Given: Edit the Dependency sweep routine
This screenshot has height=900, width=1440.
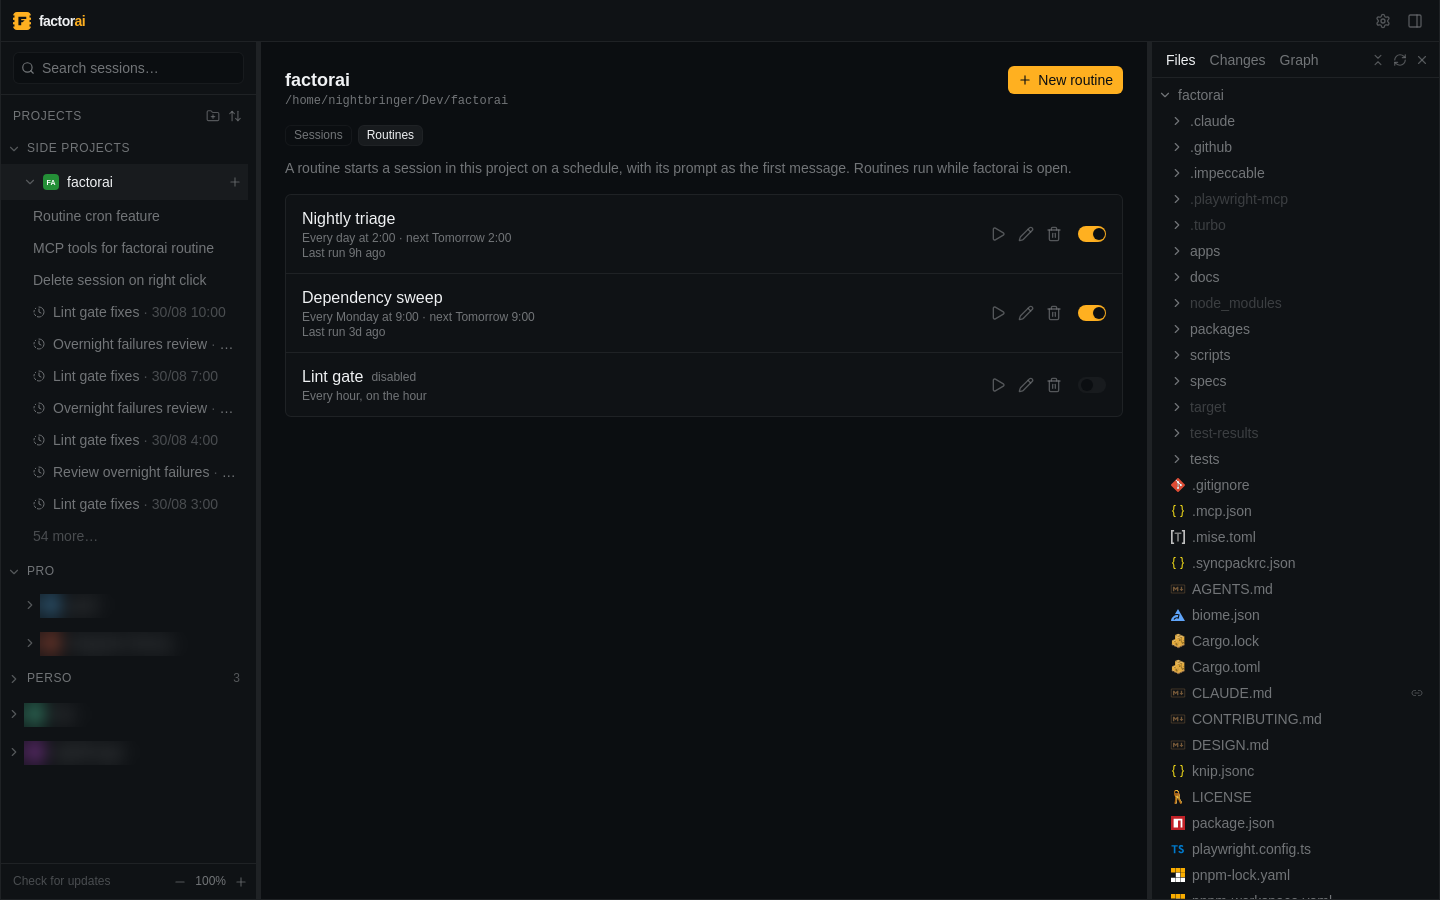Looking at the screenshot, I should tap(1026, 313).
